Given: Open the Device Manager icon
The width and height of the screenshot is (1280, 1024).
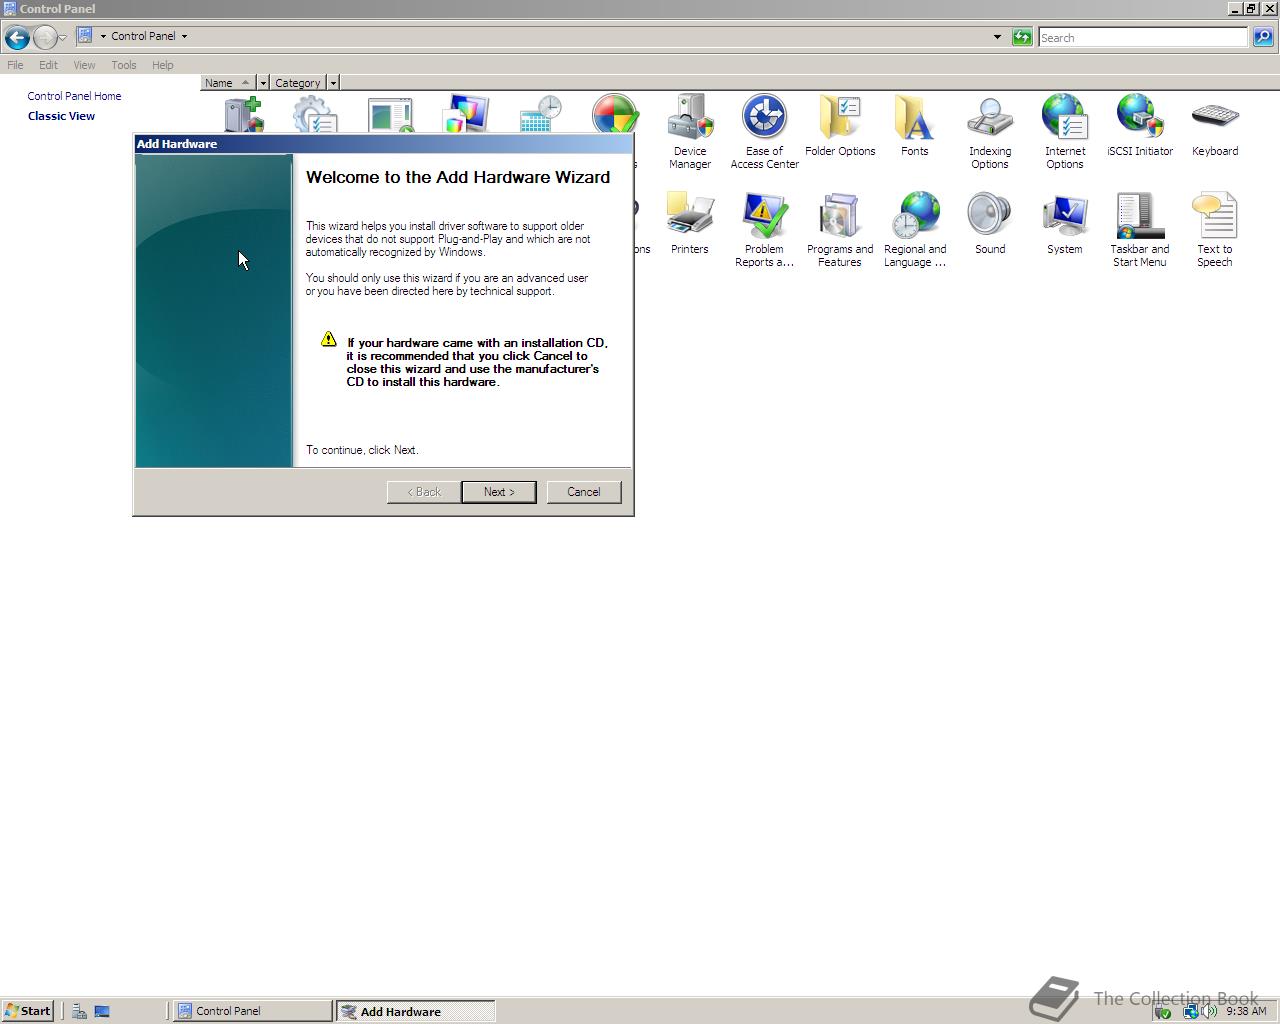Looking at the screenshot, I should pyautogui.click(x=689, y=131).
